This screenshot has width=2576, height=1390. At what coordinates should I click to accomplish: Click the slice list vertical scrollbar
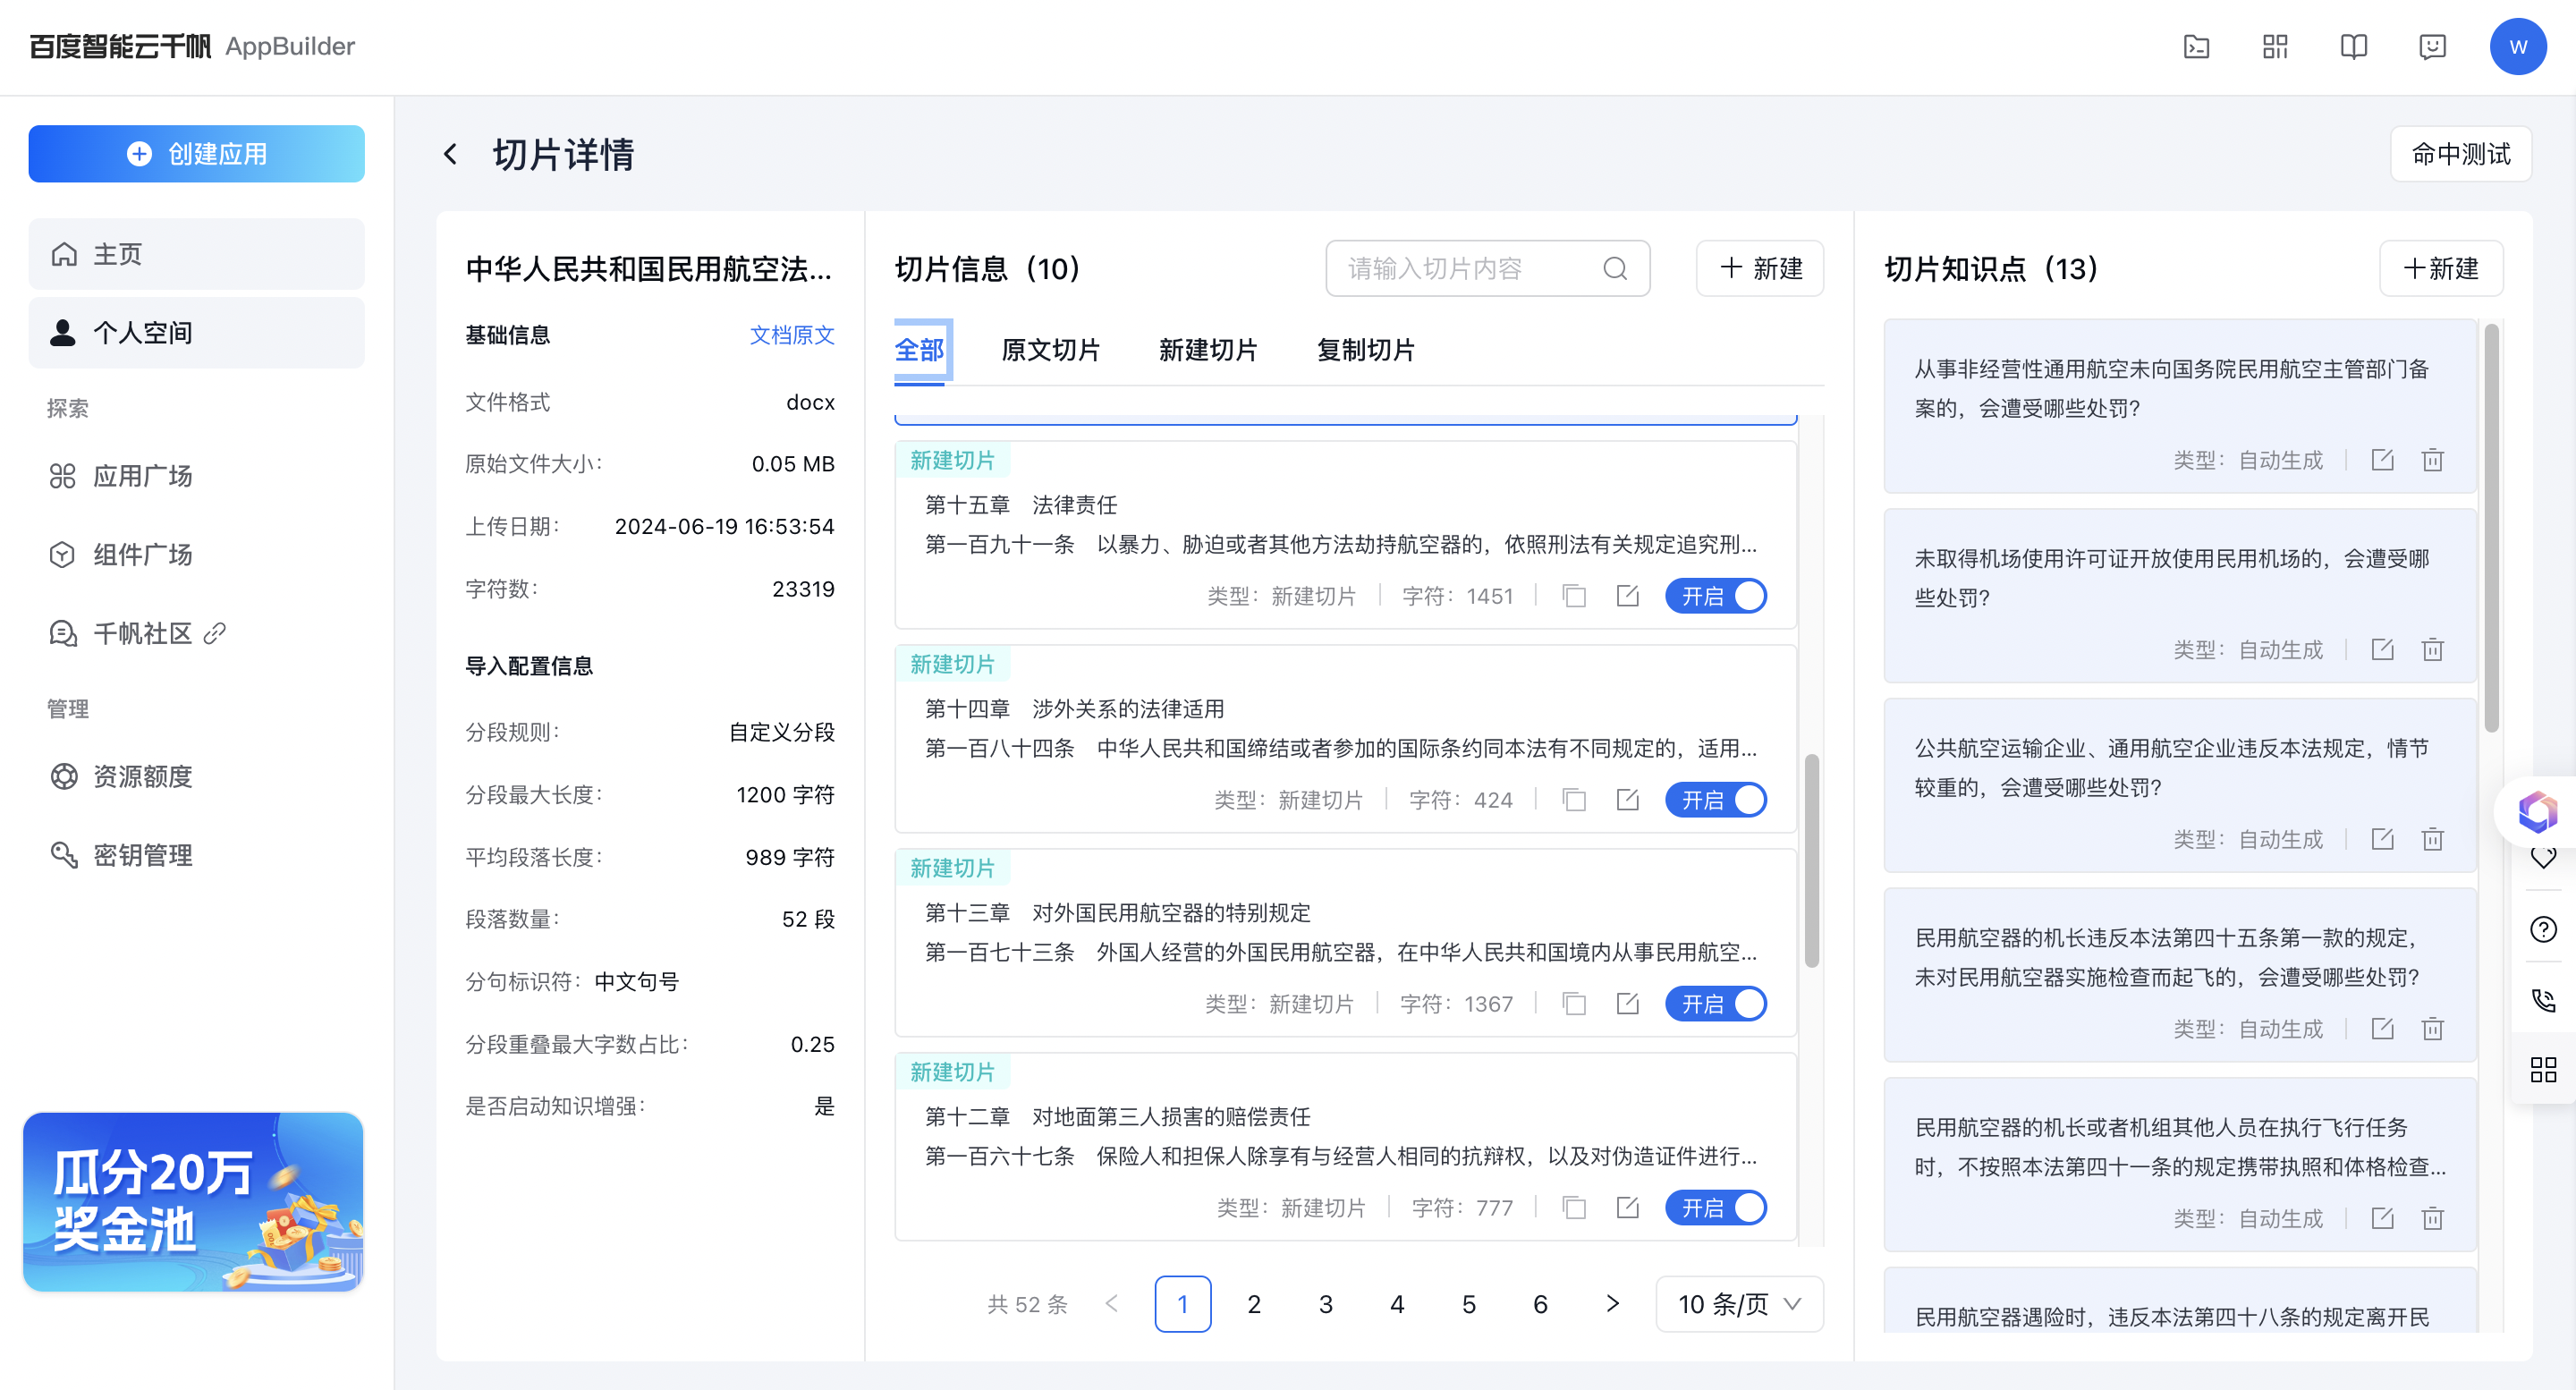[x=1811, y=860]
